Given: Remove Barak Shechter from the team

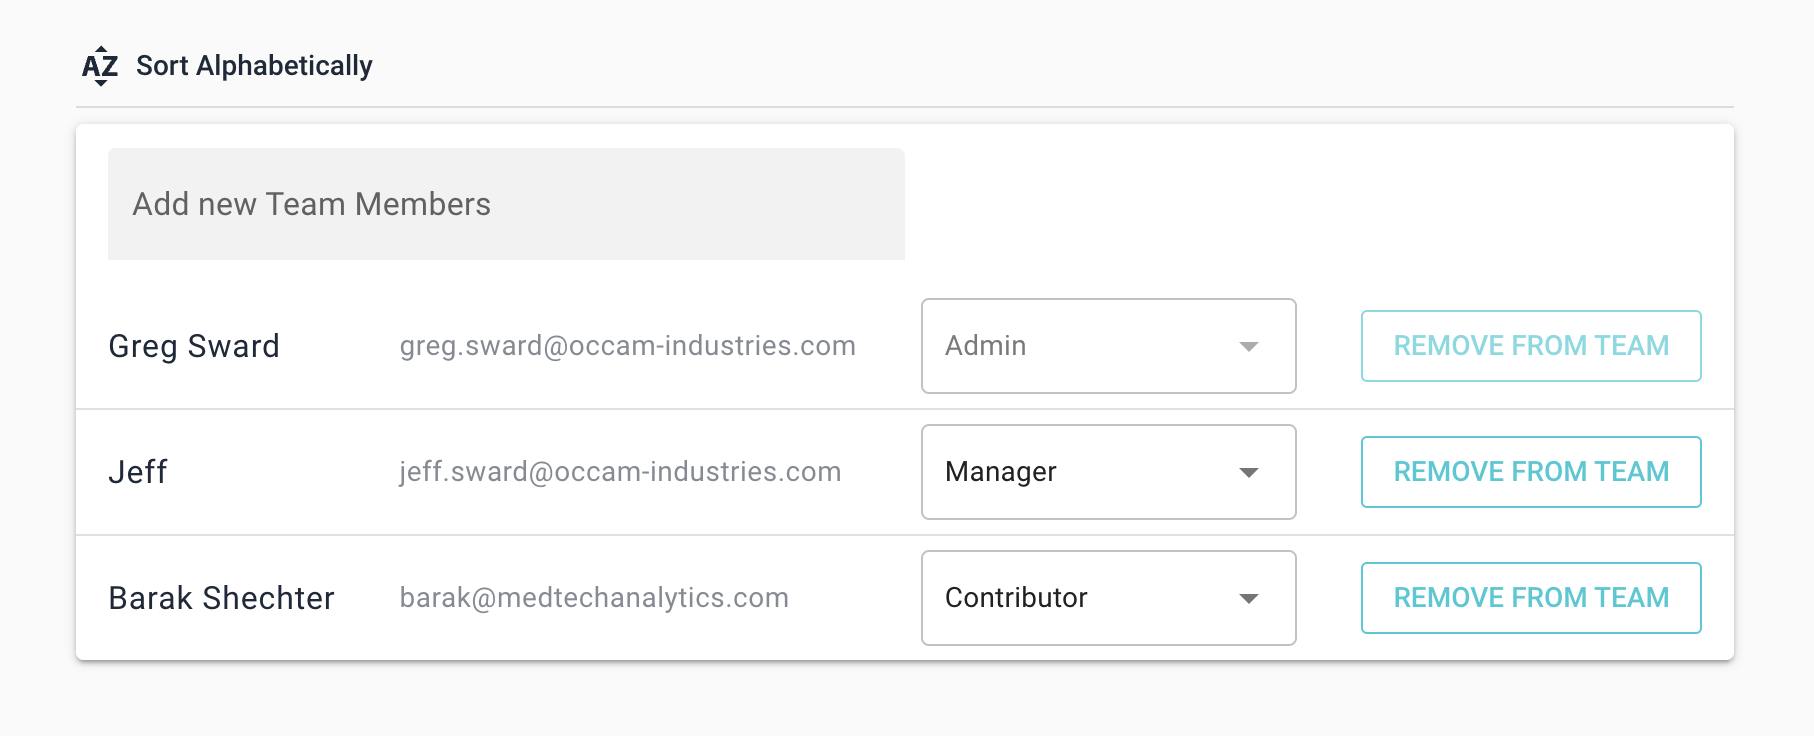Looking at the screenshot, I should tap(1530, 598).
